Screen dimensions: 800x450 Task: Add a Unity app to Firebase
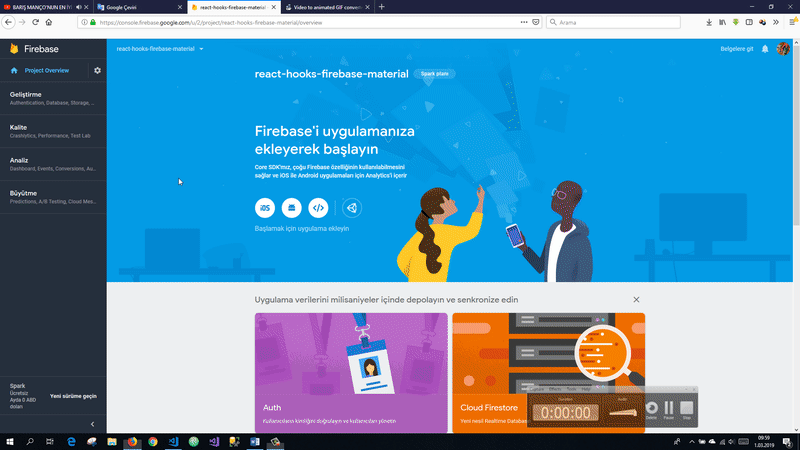pyautogui.click(x=352, y=208)
